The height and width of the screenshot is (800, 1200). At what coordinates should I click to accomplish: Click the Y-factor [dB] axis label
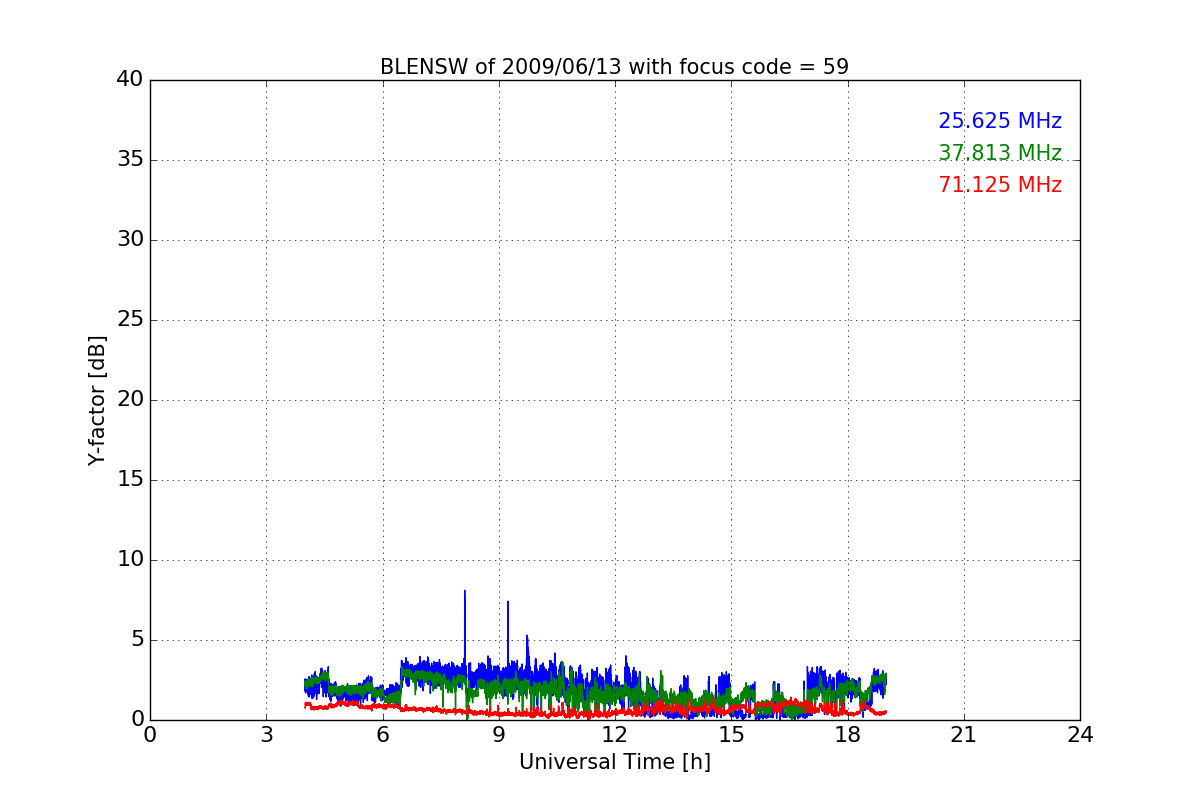tap(97, 400)
